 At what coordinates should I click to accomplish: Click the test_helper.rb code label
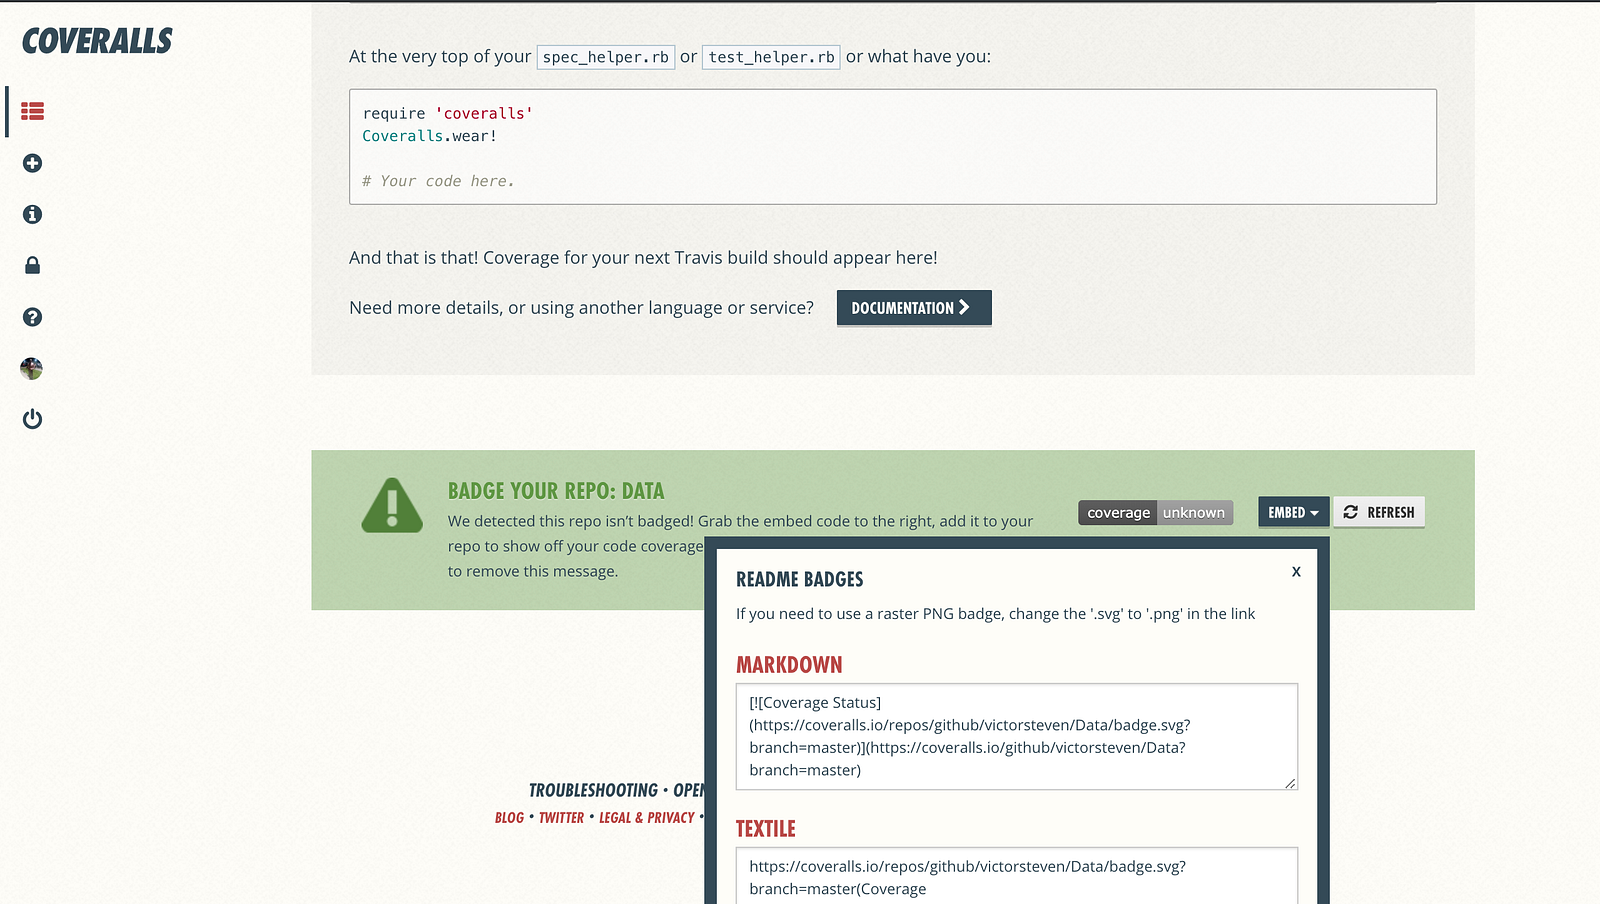pyautogui.click(x=771, y=57)
